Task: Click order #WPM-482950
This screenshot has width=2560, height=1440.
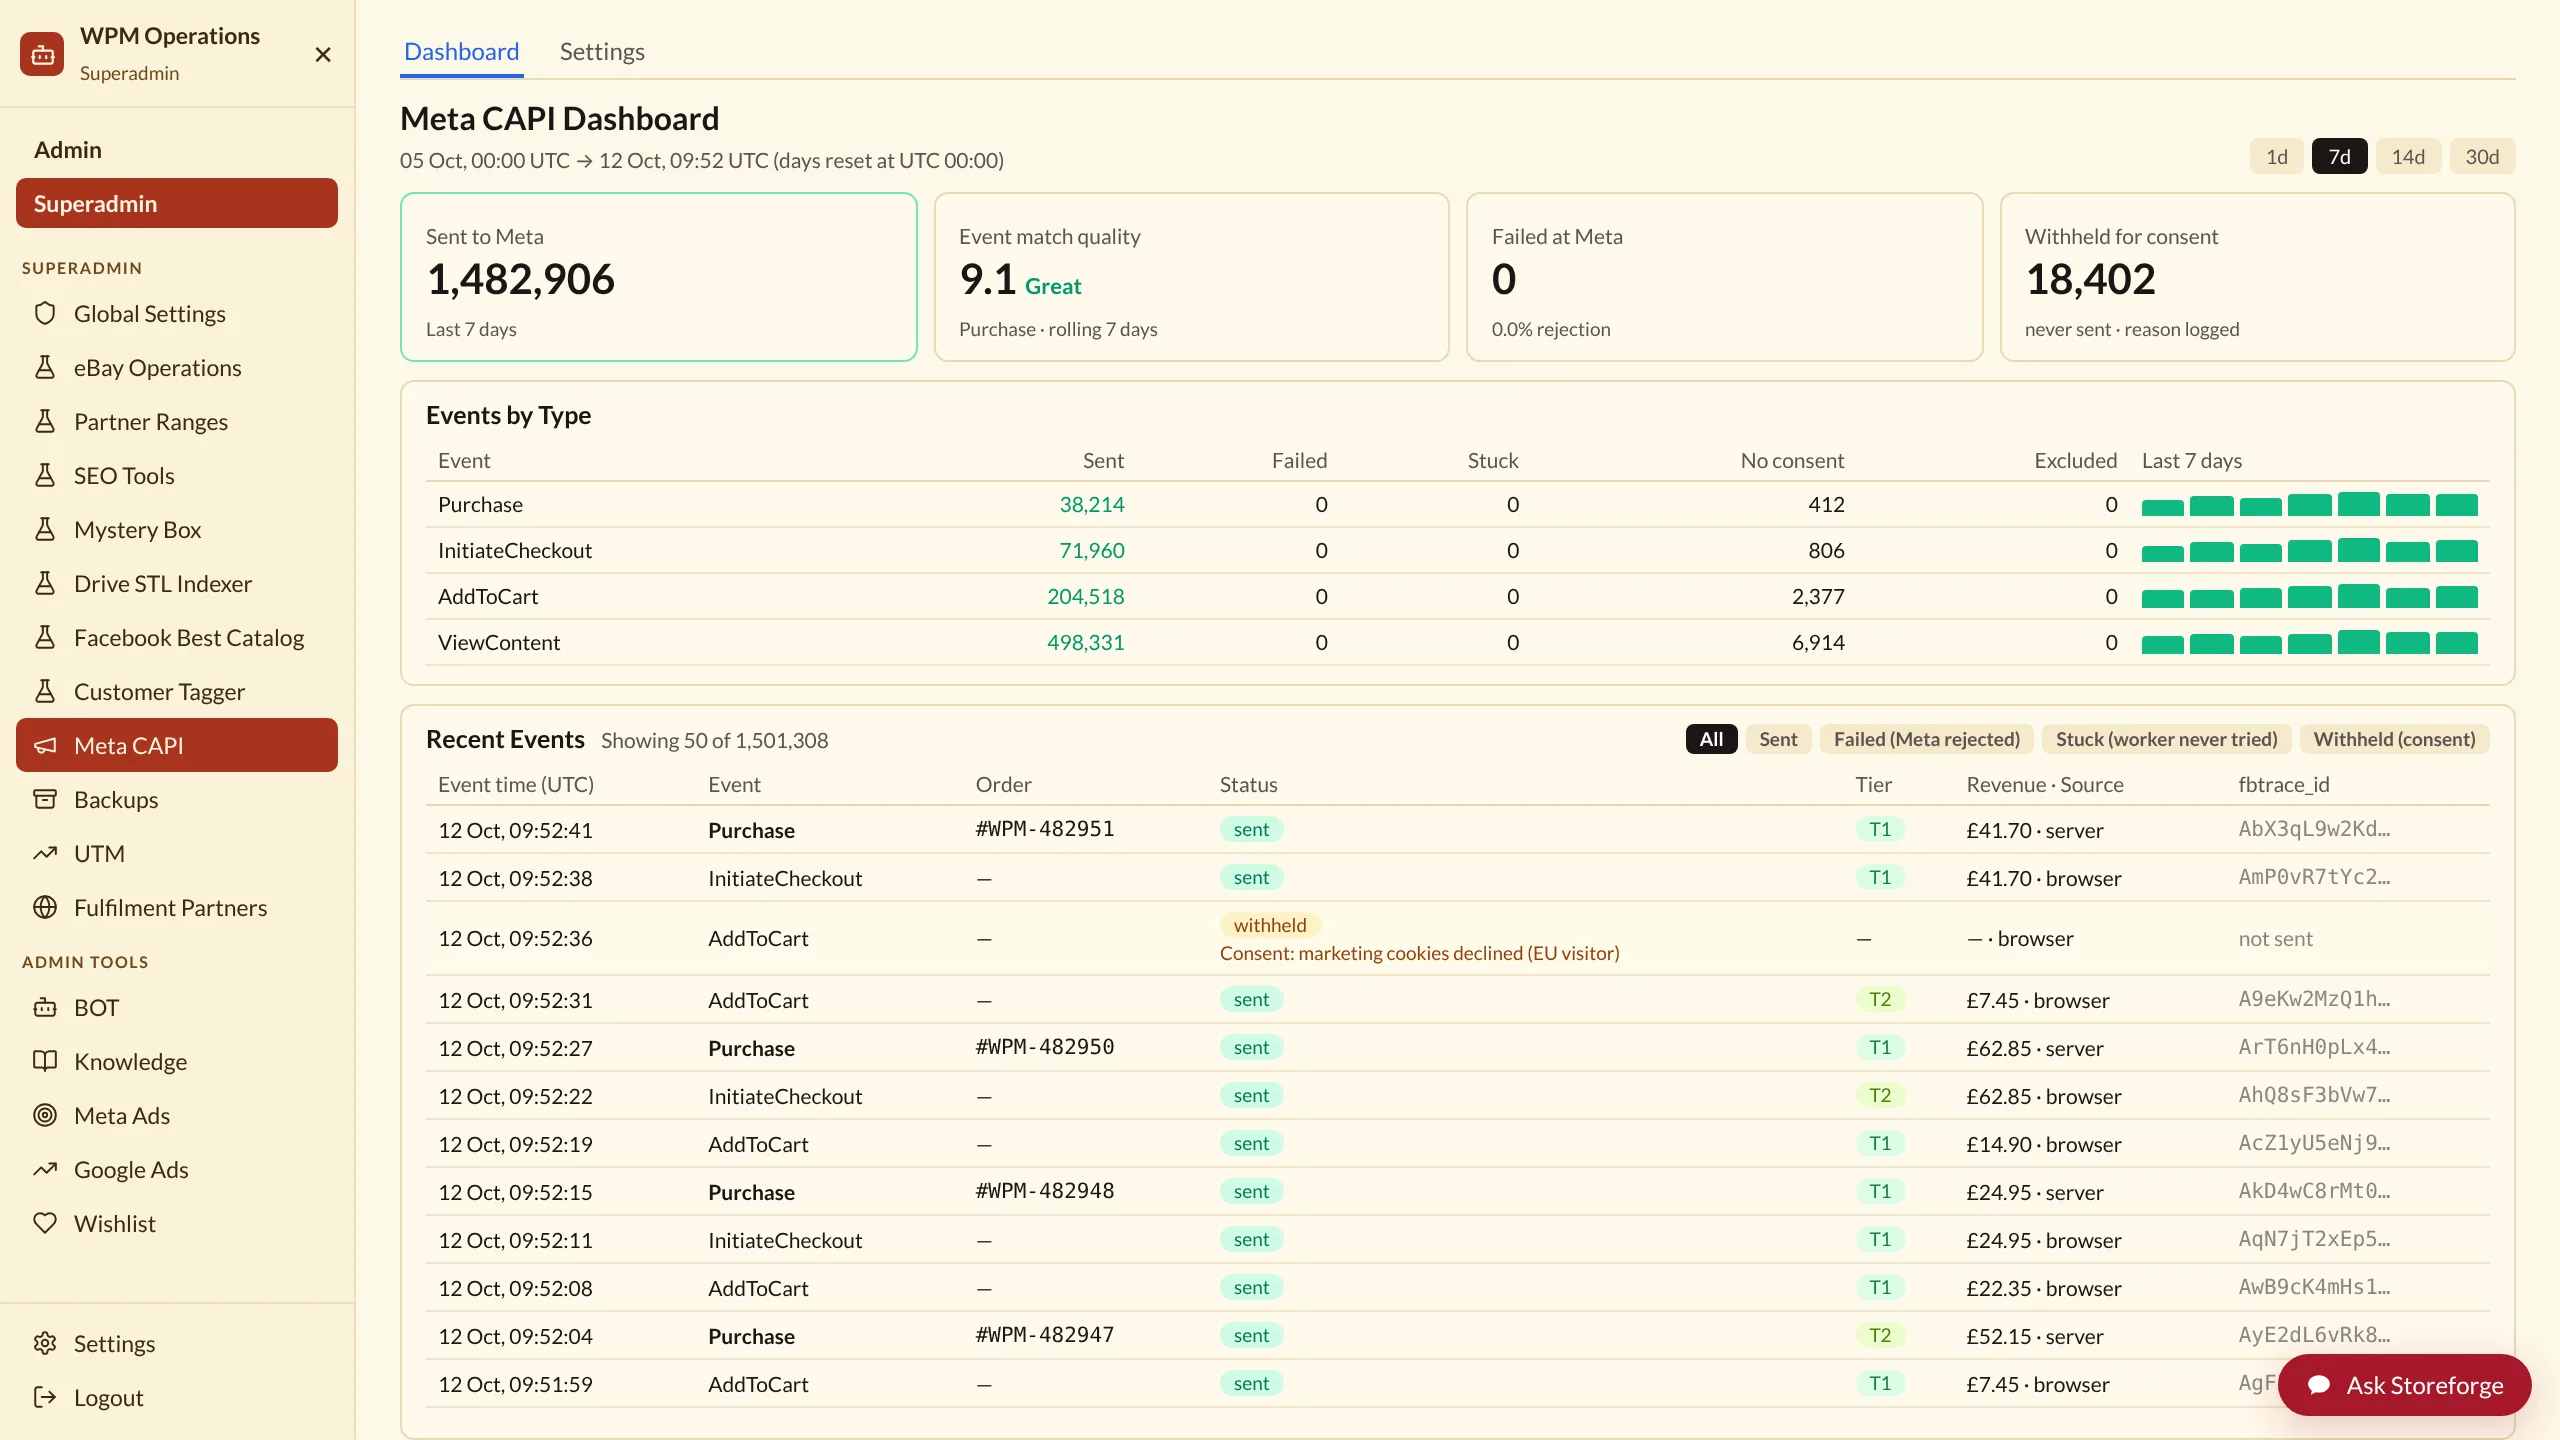Action: click(1045, 1047)
